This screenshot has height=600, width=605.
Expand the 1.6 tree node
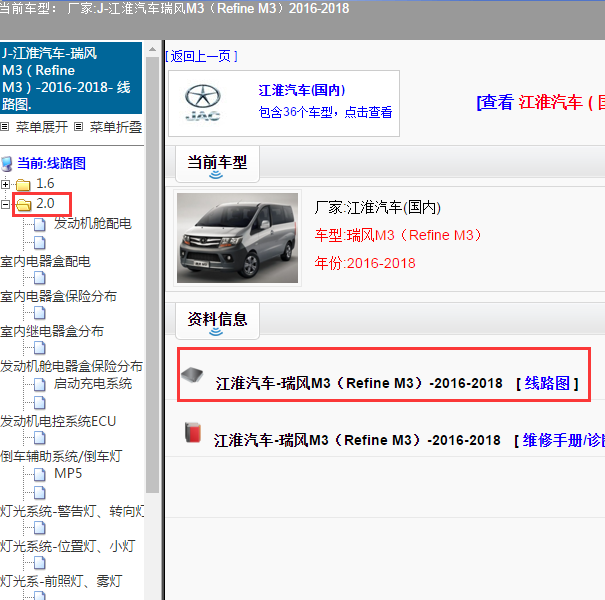click(x=6, y=184)
